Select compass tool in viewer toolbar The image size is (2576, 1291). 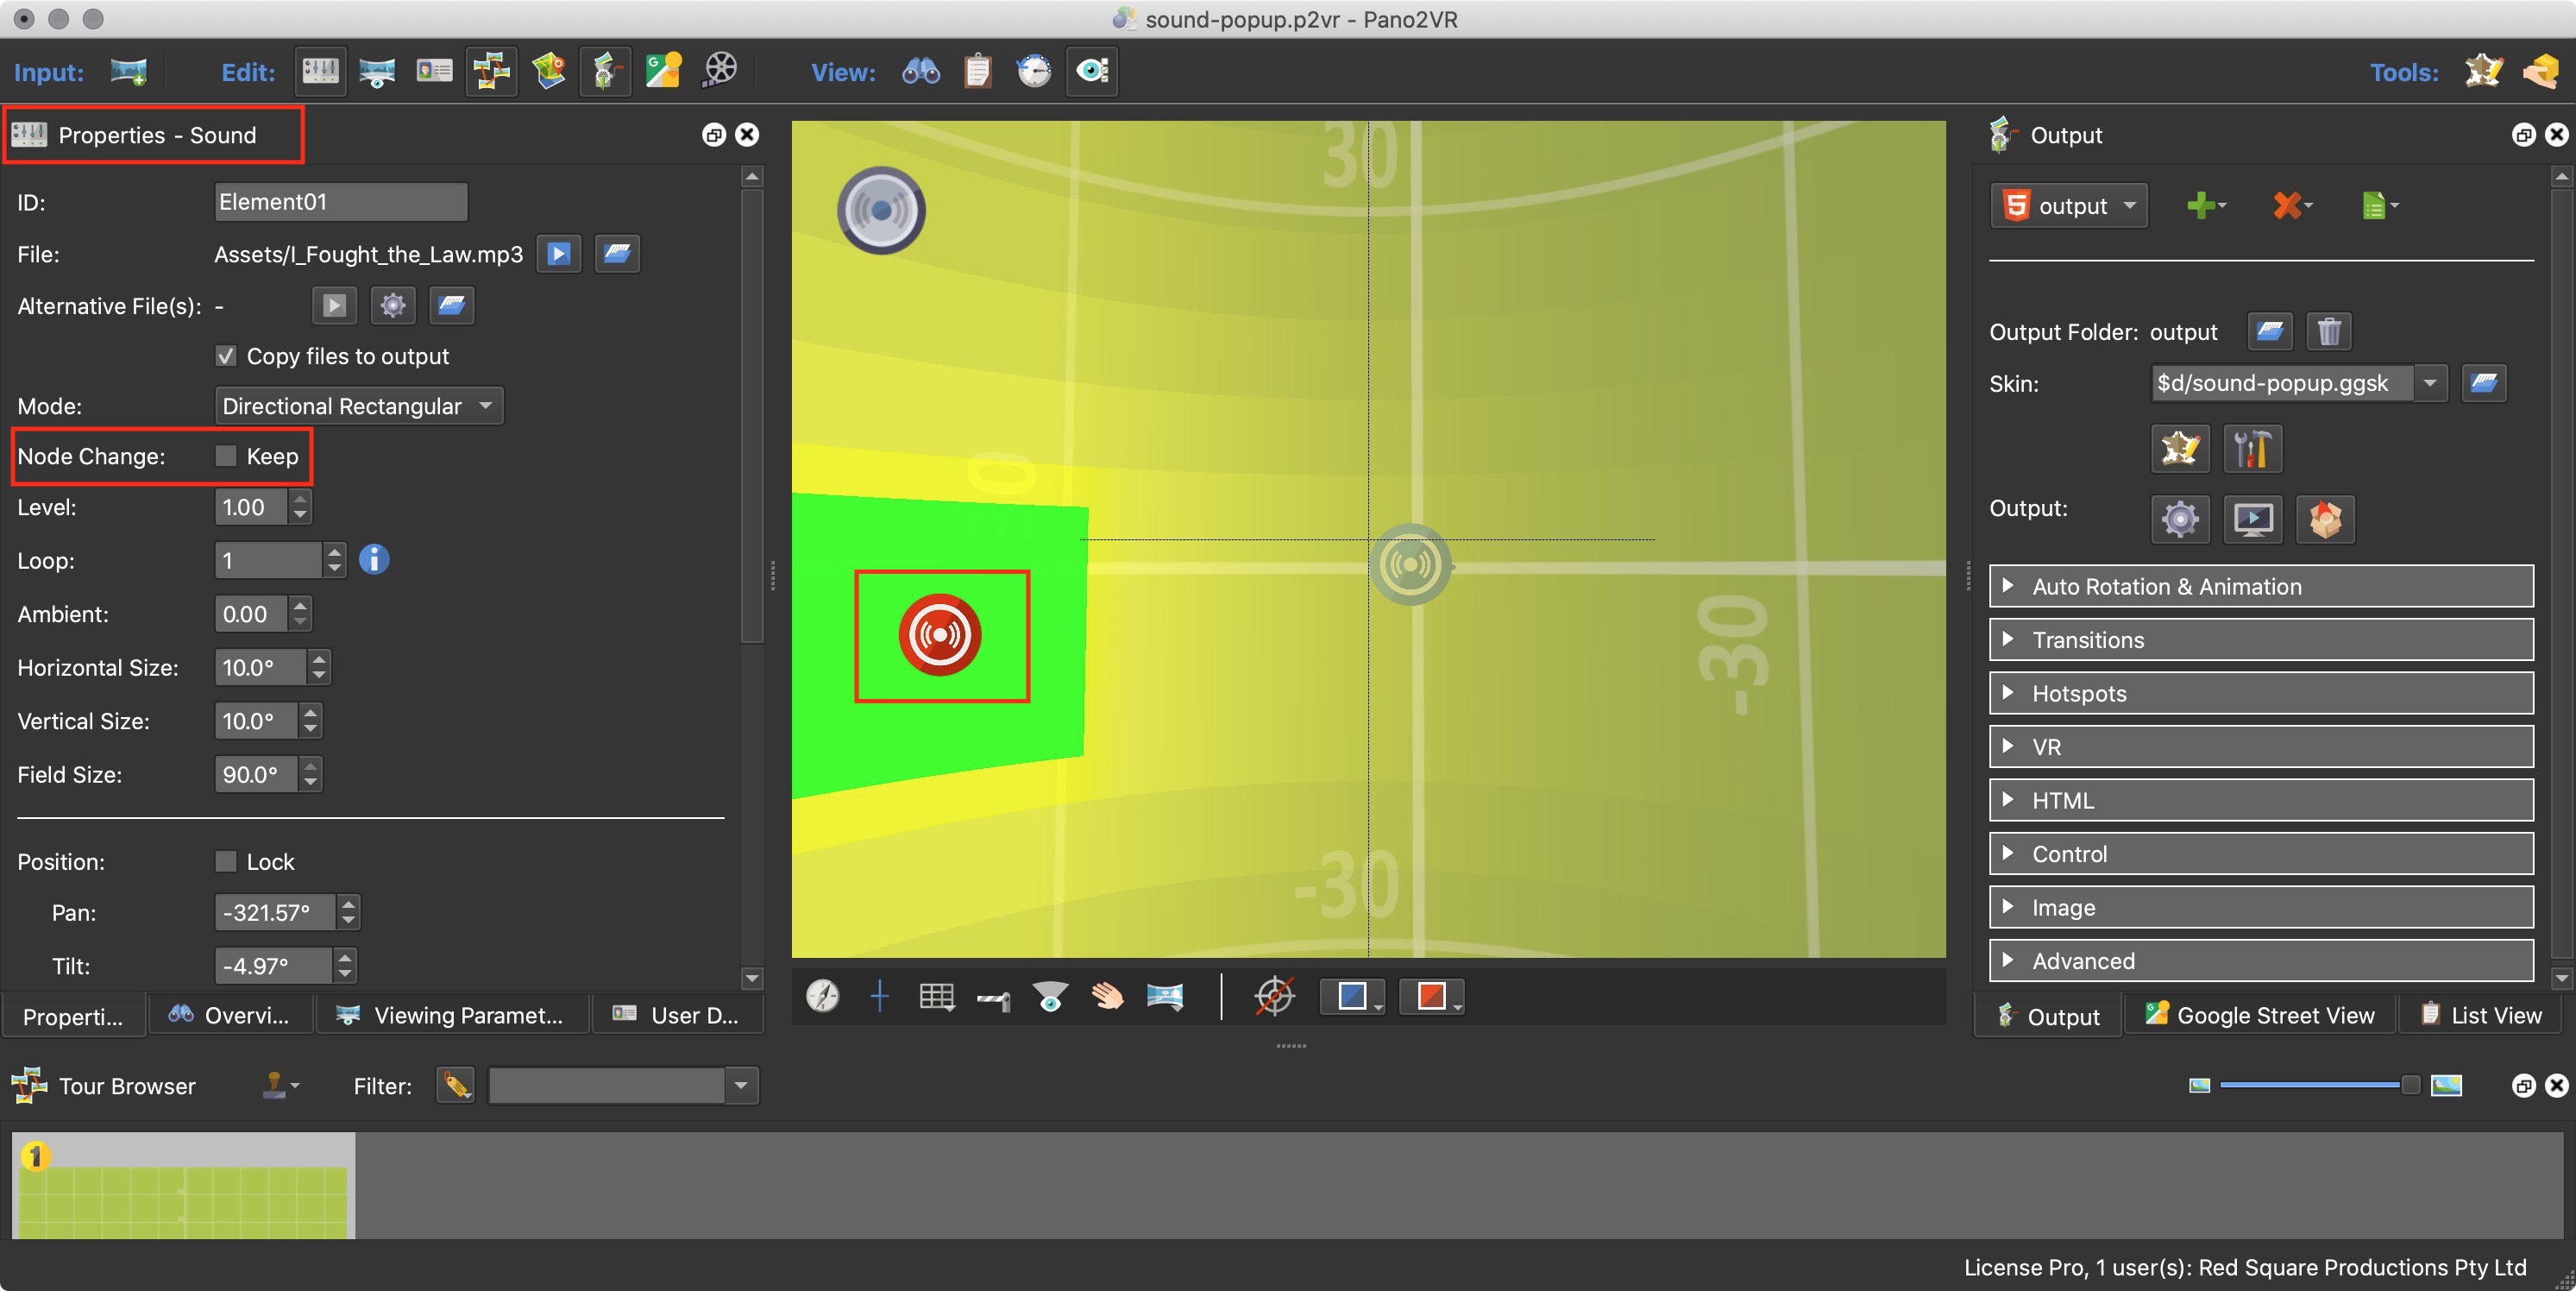822,995
